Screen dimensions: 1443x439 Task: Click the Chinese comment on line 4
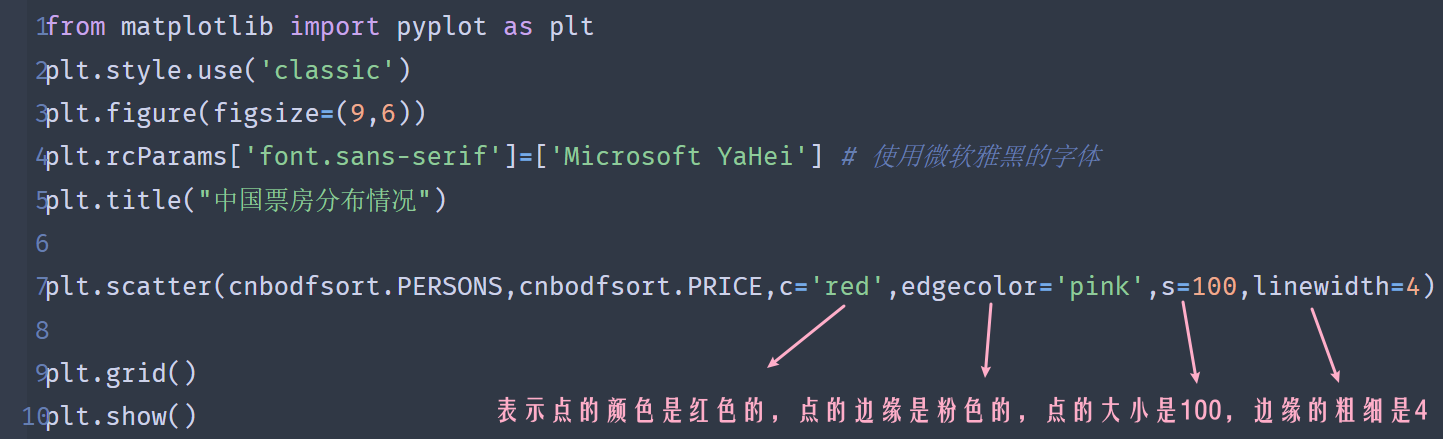tap(985, 157)
